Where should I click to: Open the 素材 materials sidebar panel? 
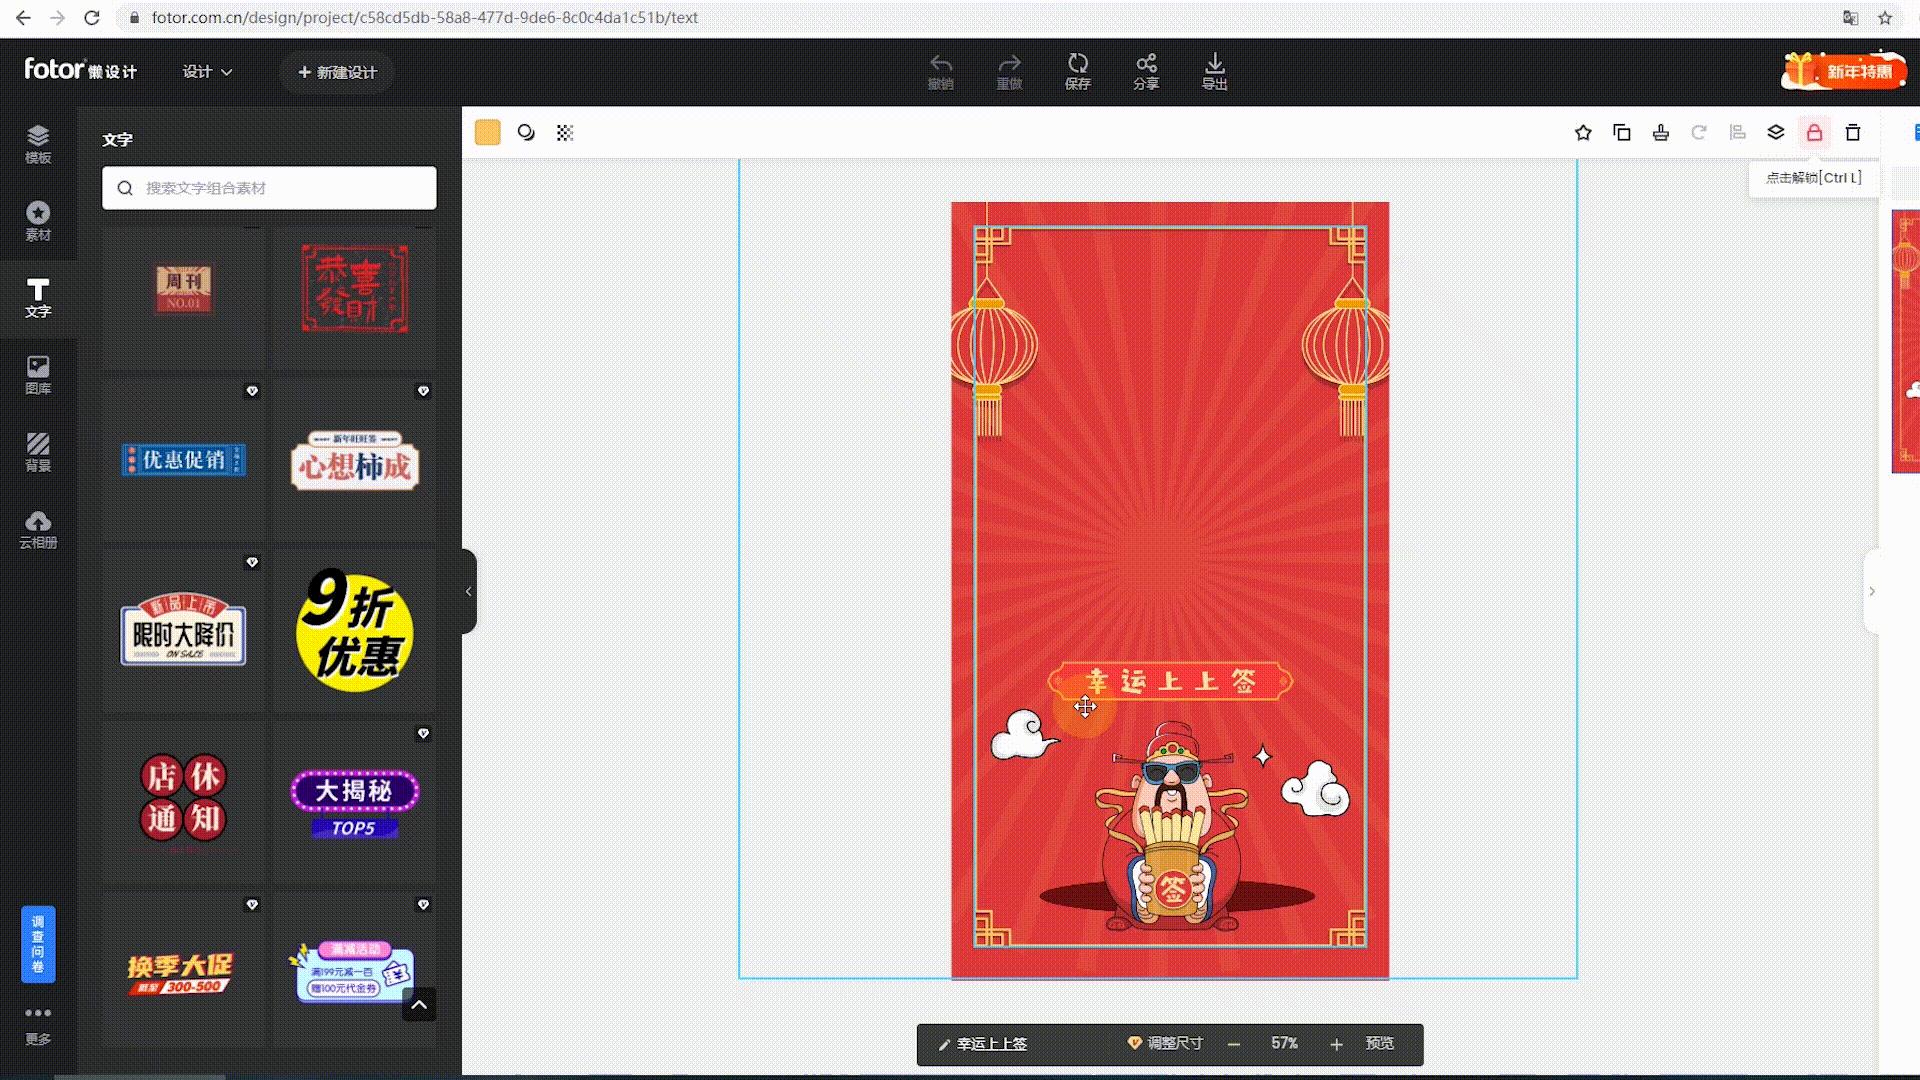point(38,221)
